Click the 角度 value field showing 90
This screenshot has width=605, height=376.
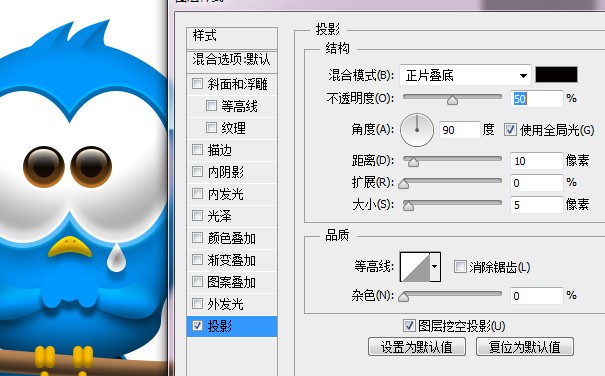point(460,130)
